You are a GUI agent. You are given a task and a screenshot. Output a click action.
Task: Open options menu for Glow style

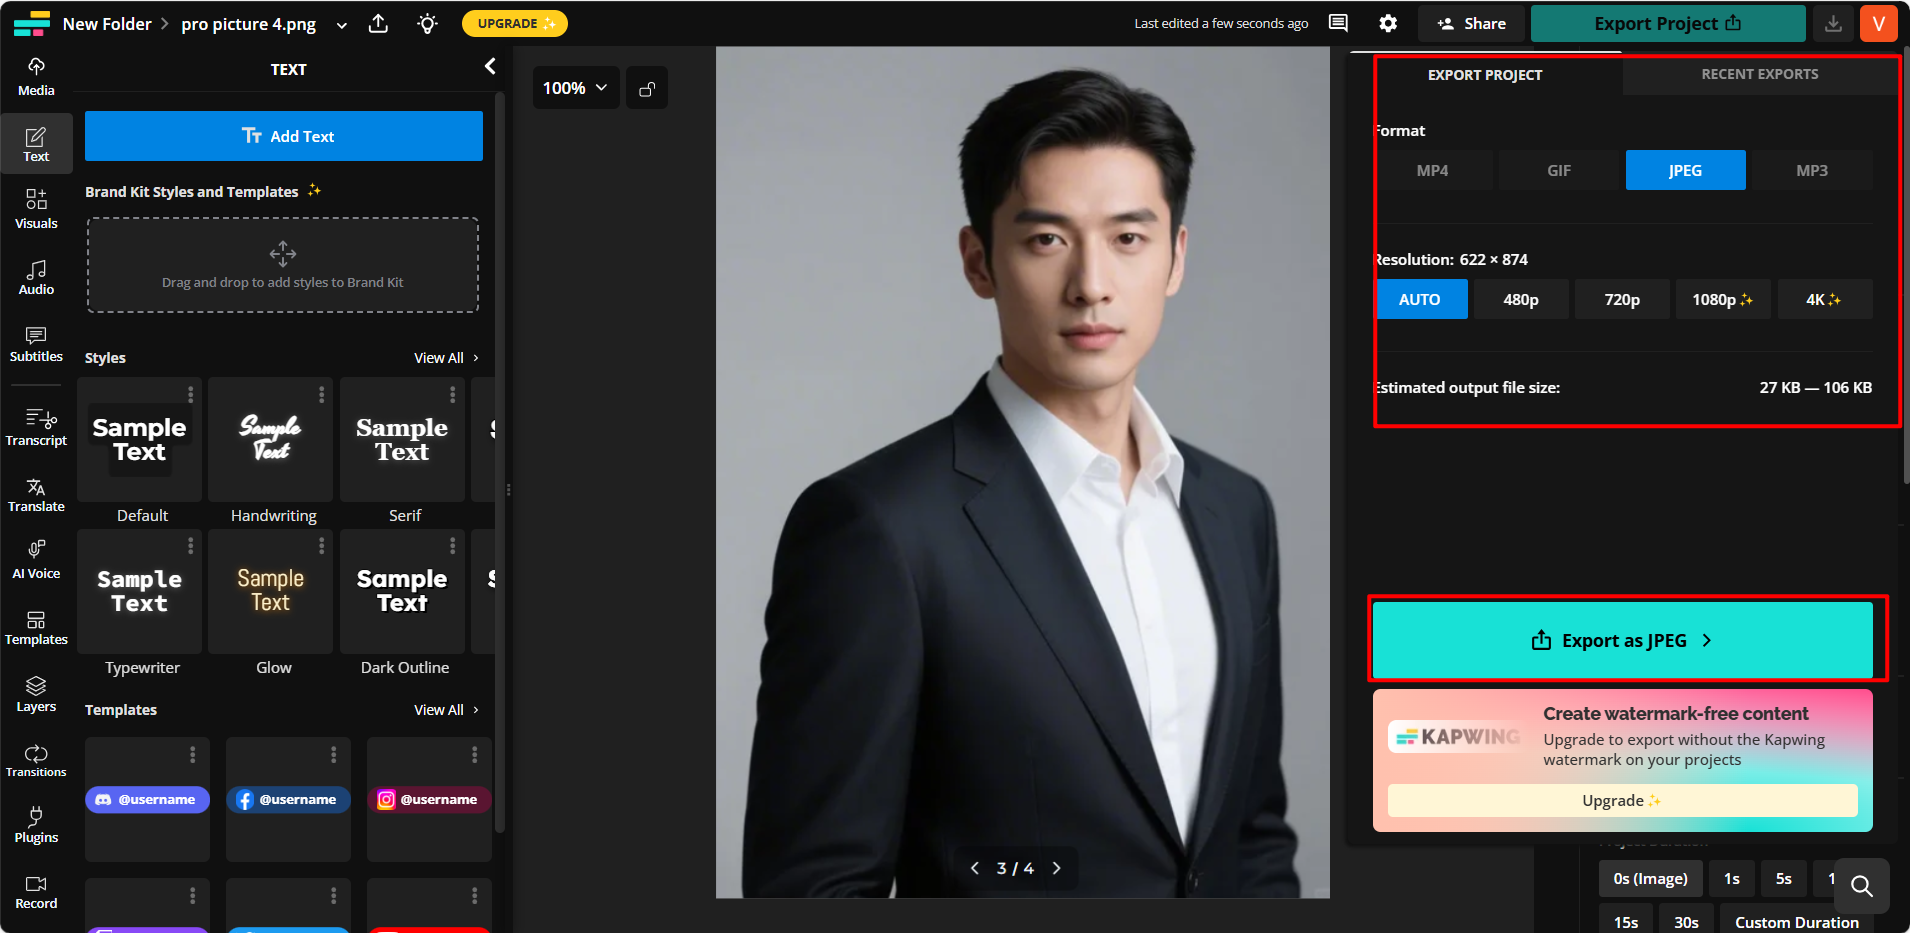321,545
